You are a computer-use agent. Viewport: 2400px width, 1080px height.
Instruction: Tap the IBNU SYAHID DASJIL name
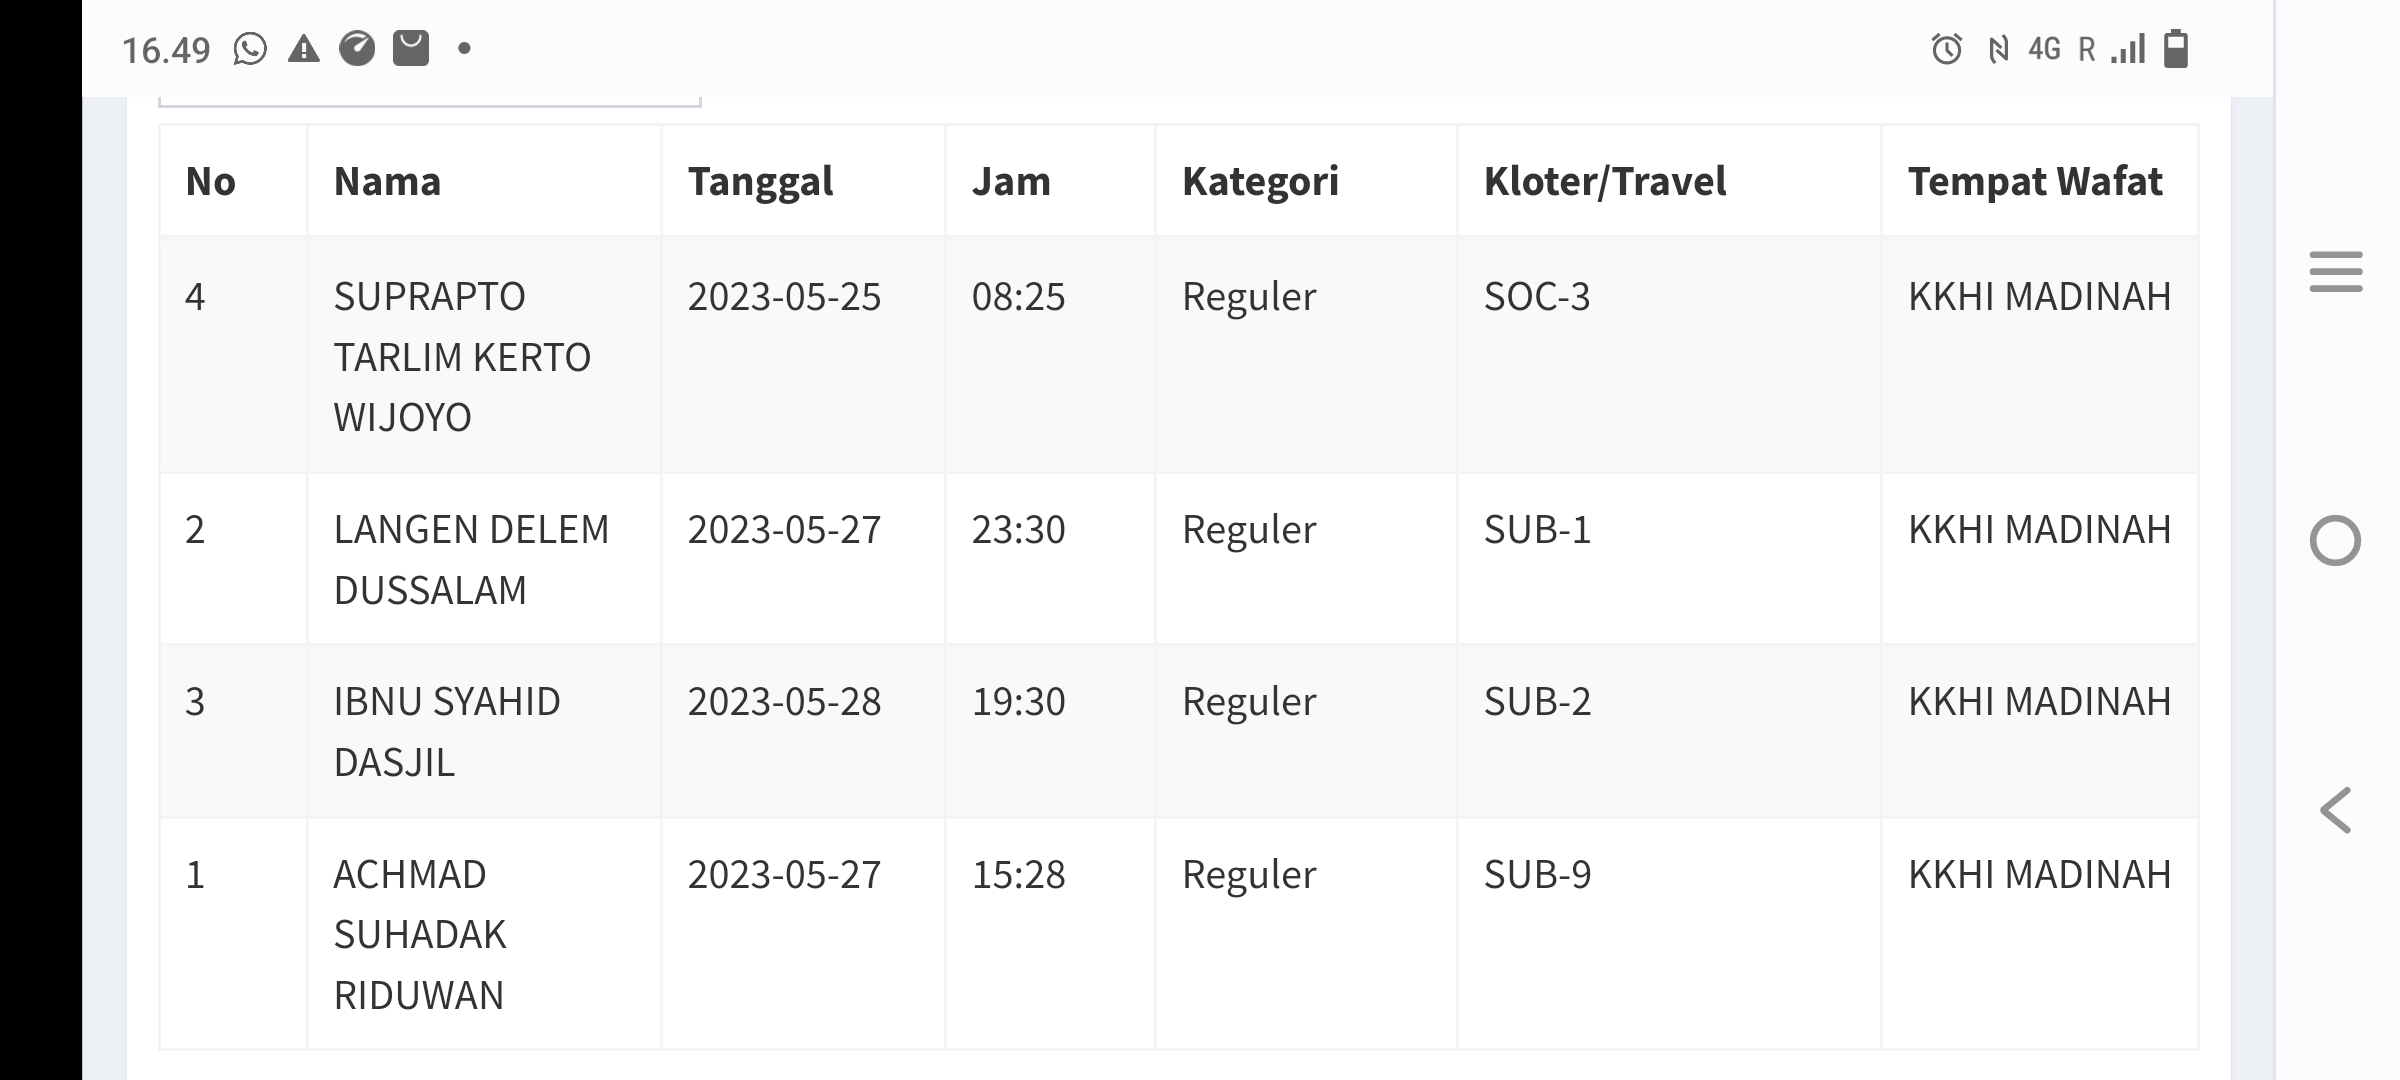point(447,731)
